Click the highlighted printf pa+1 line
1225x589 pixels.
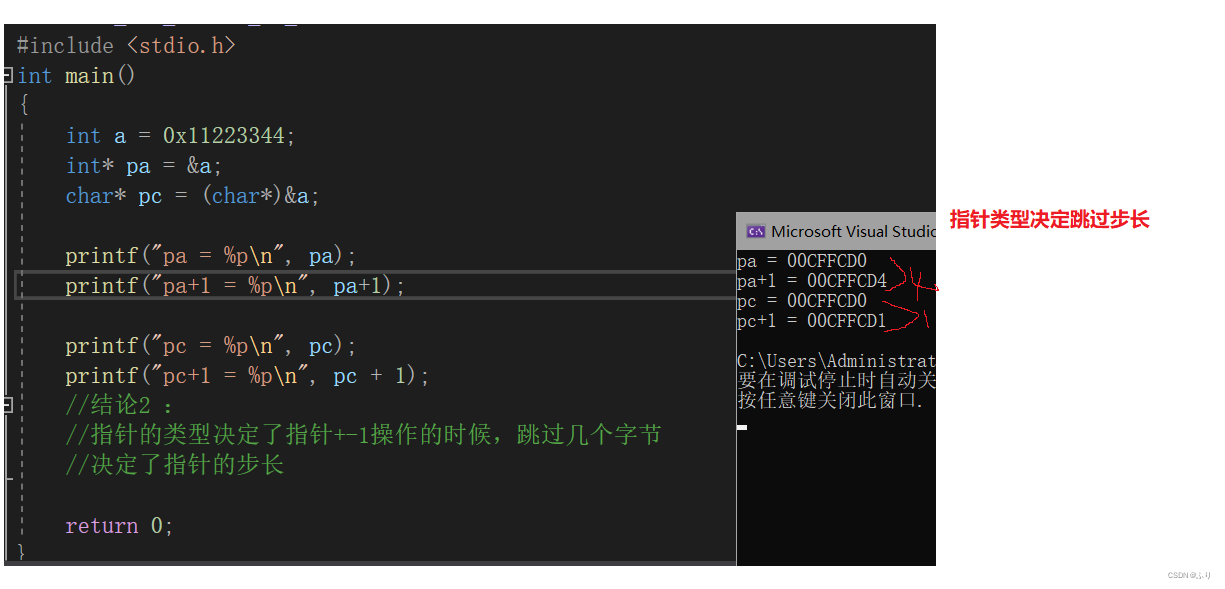click(x=235, y=286)
